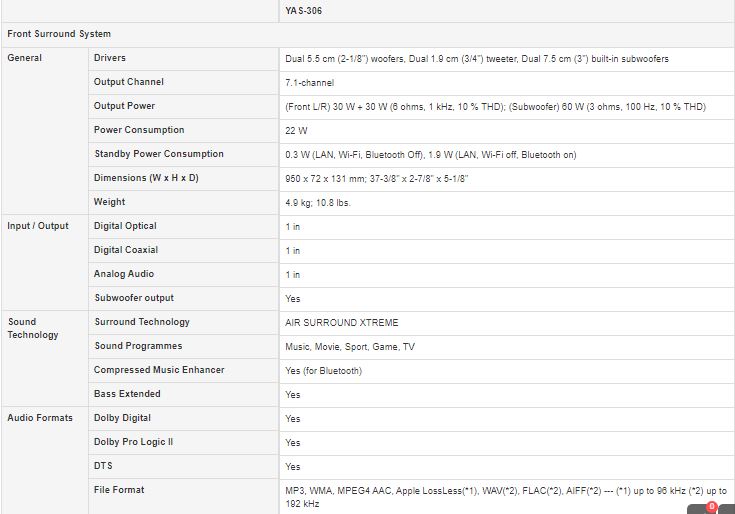The height and width of the screenshot is (514, 735).
Task: Click the Front Surround System heading row
Action: point(368,34)
